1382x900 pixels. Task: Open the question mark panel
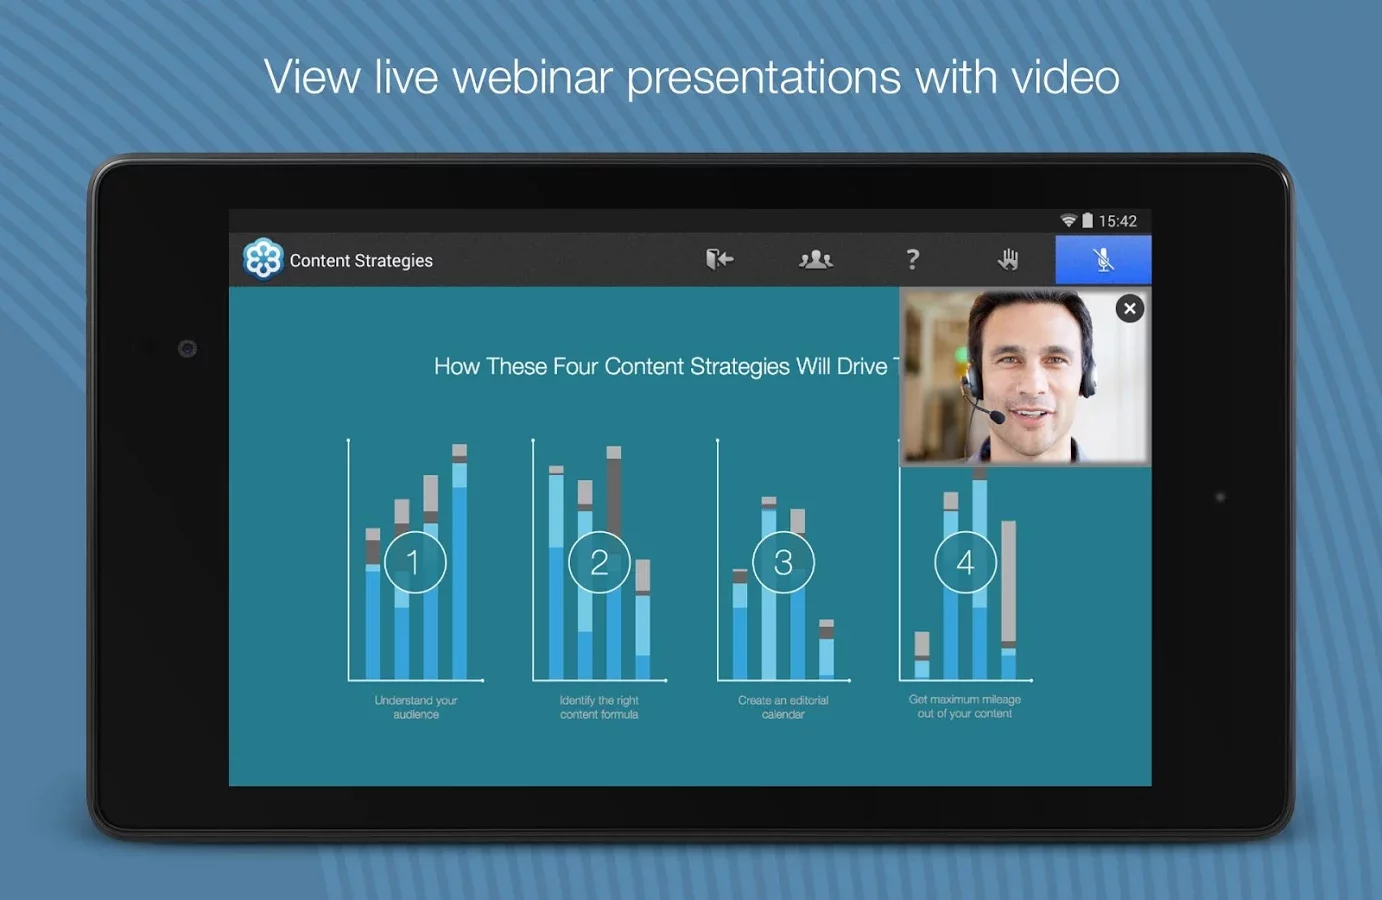point(912,260)
